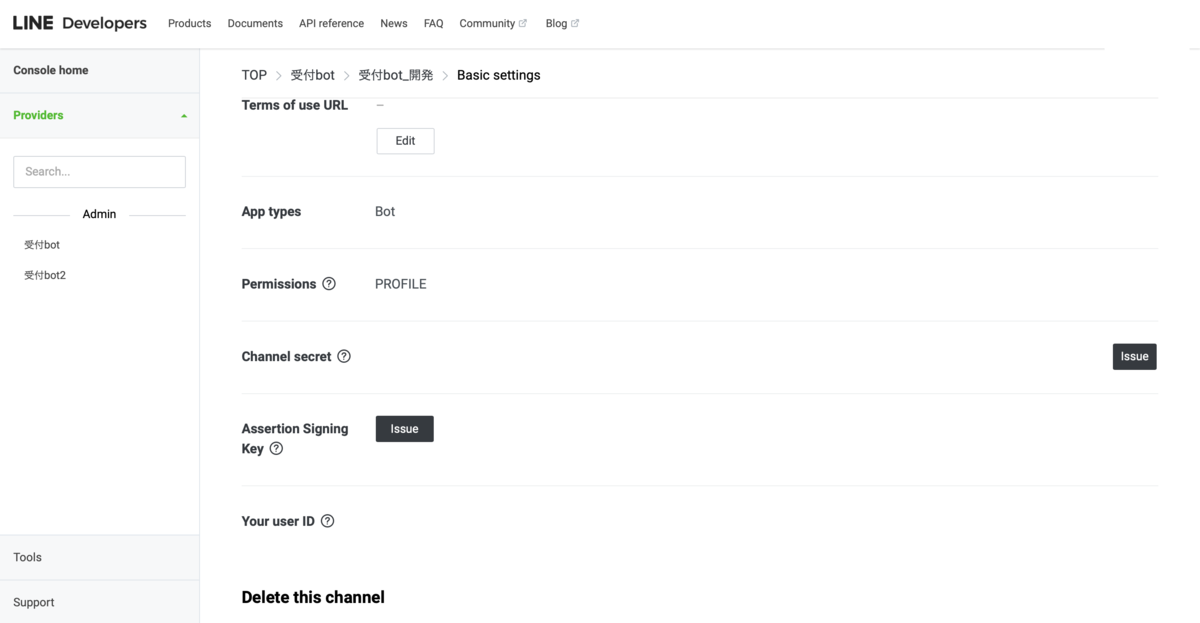Edit the Terms of use URL
Viewport: 1200px width, 623px height.
[405, 141]
